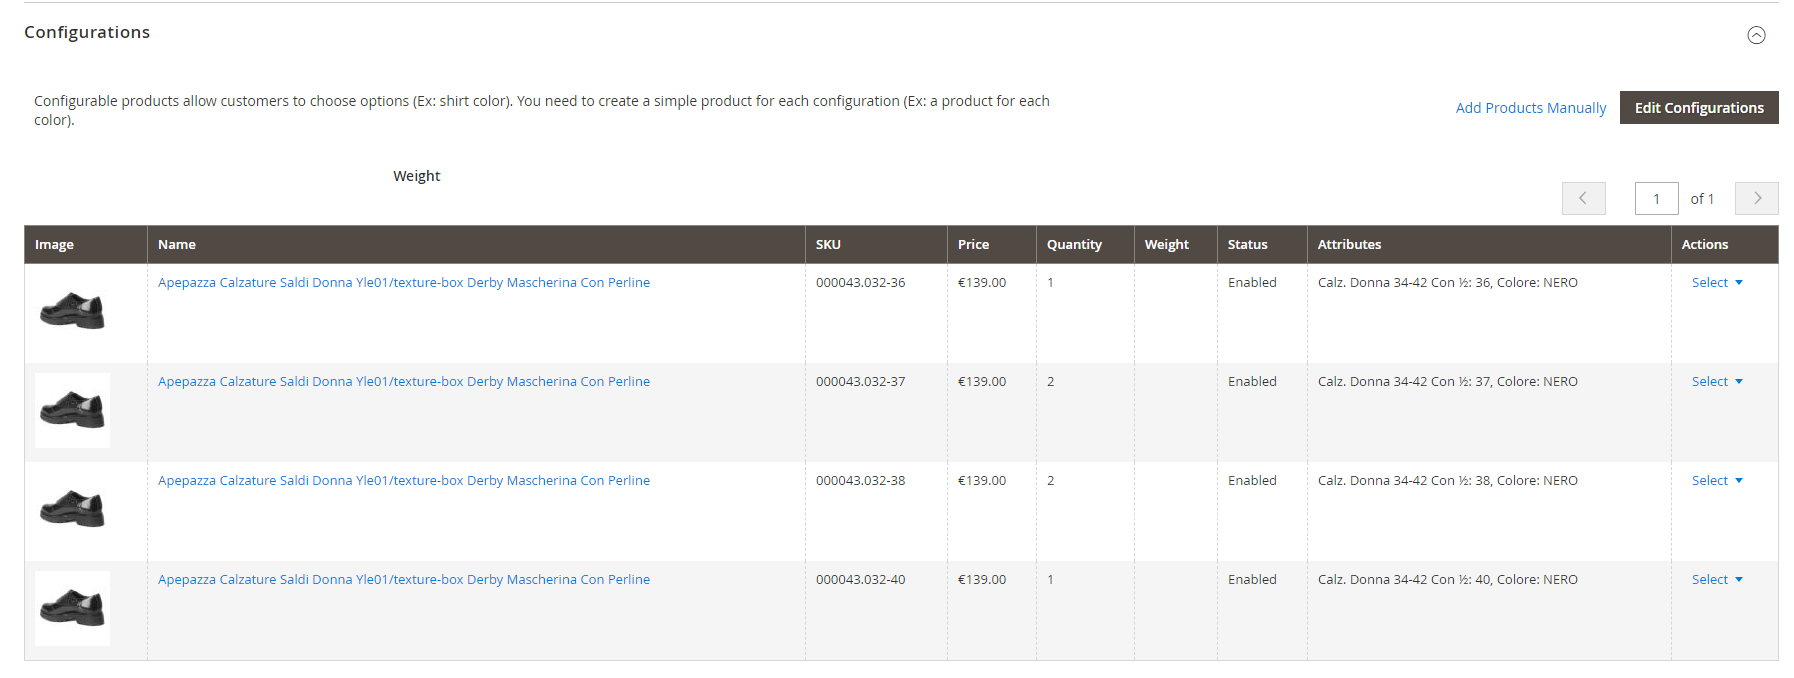Click price €139.00 in 000043.032-40 row
The width and height of the screenshot is (1794, 678).
click(x=982, y=580)
